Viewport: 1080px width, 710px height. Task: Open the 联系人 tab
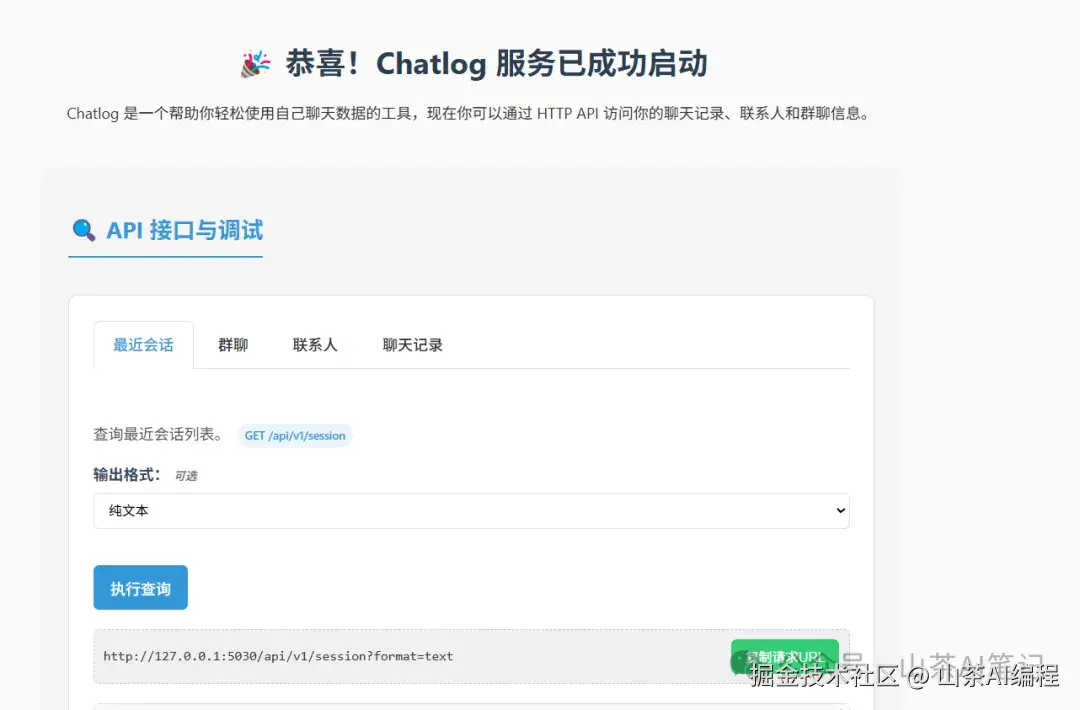pos(315,344)
